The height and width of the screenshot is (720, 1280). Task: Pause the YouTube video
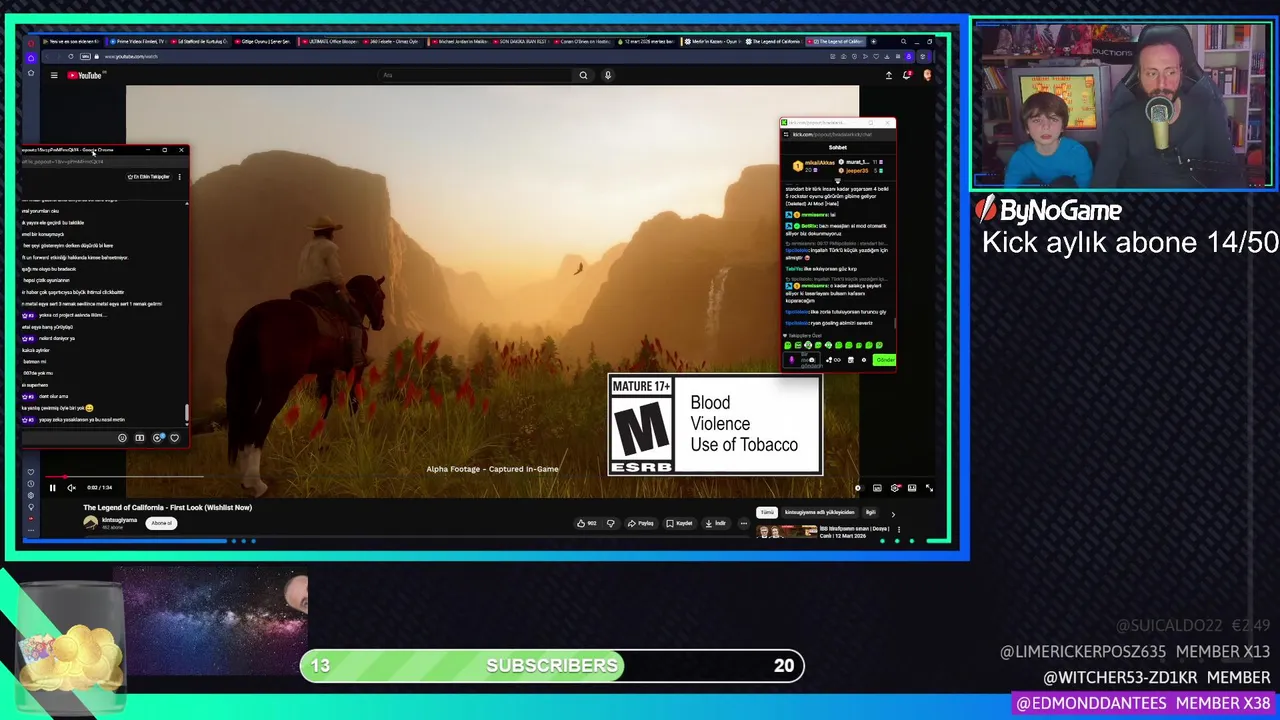(53, 488)
